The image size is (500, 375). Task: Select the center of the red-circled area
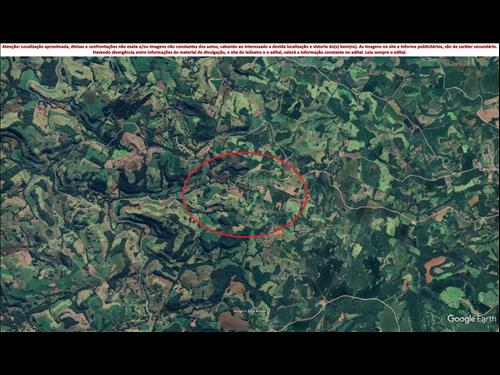coord(245,195)
